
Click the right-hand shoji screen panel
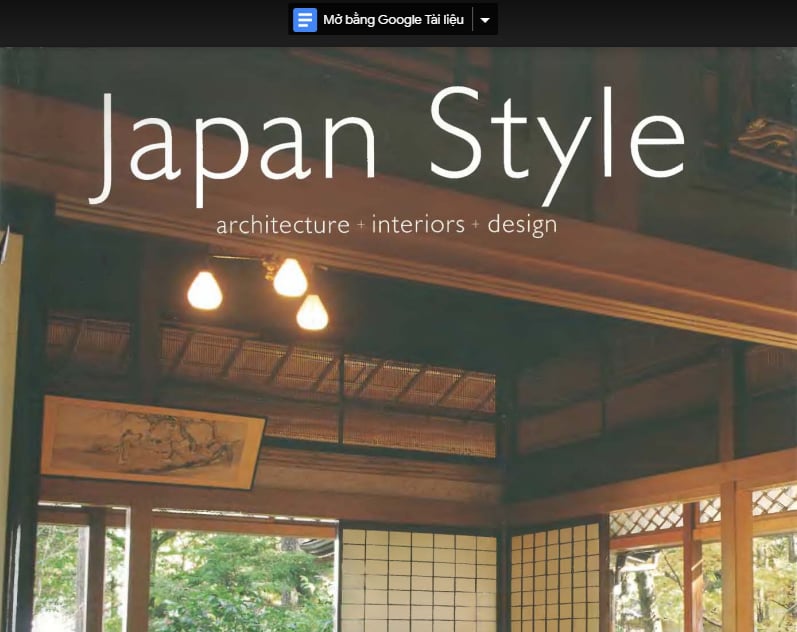tap(555, 580)
